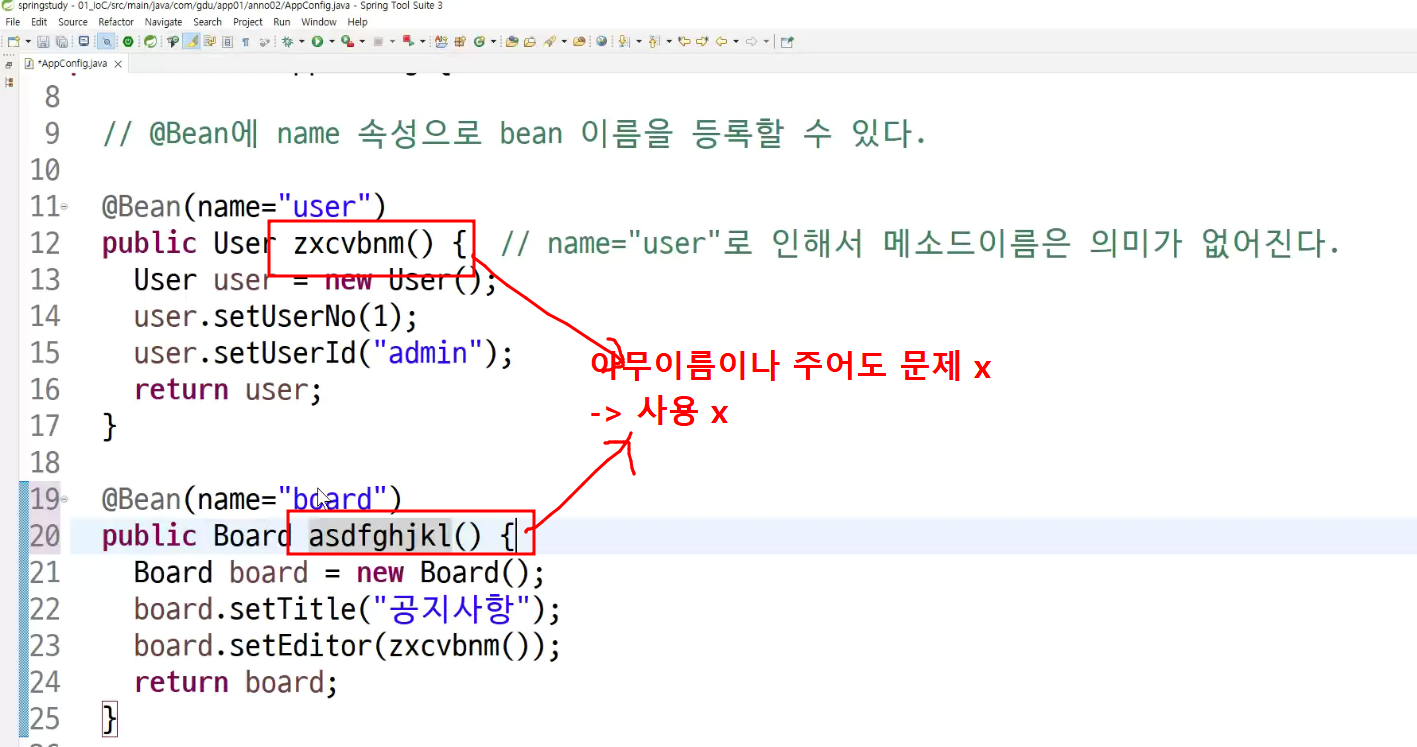Image resolution: width=1417 pixels, height=747 pixels.
Task: Click the "공지사항" string on line 22
Action: (x=451, y=609)
